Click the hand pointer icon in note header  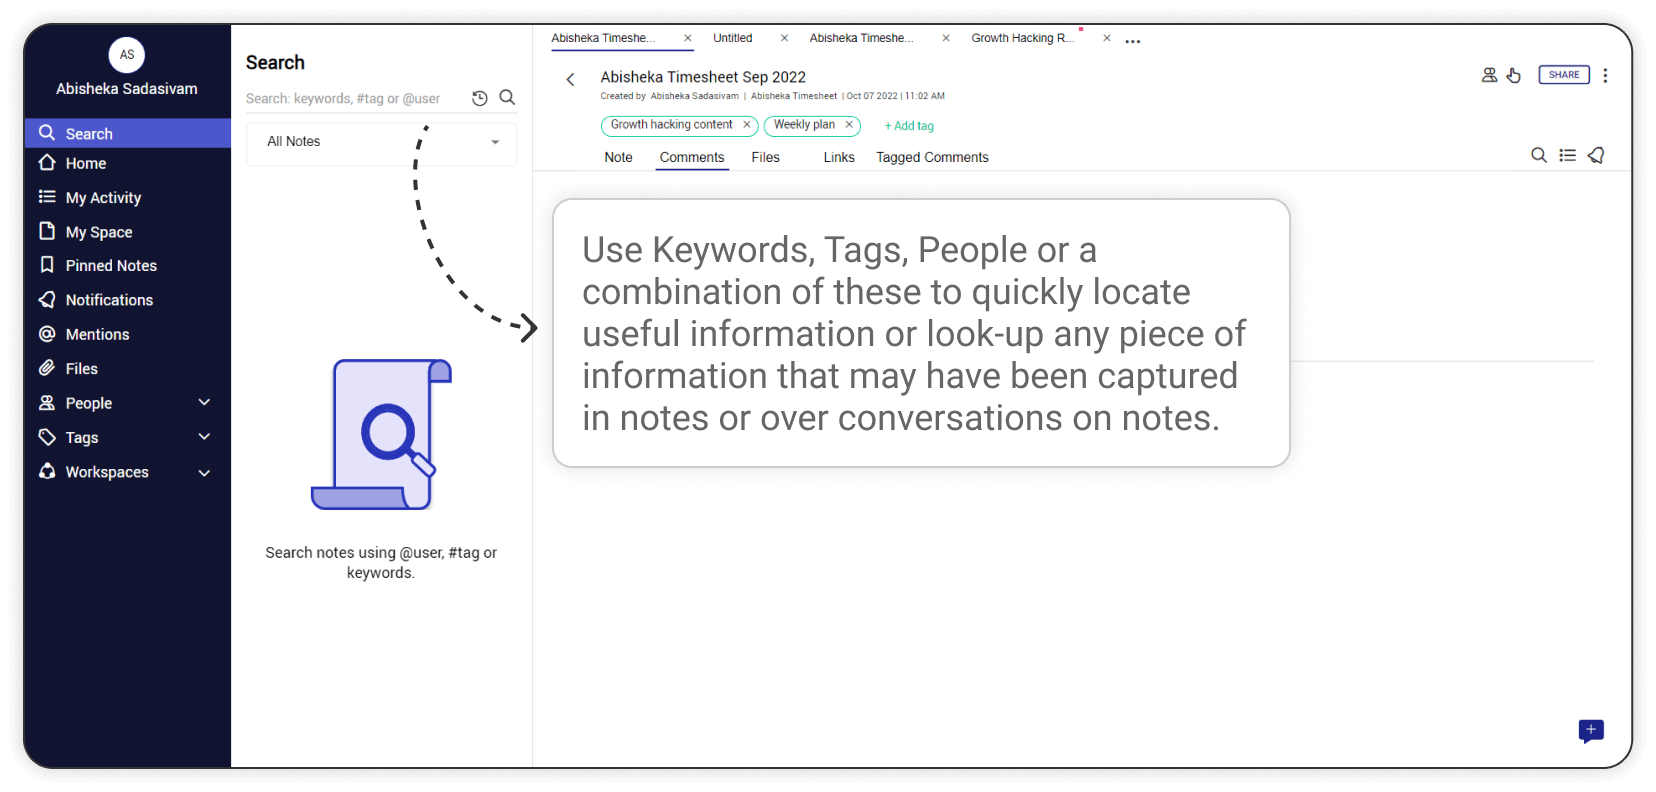[1514, 75]
